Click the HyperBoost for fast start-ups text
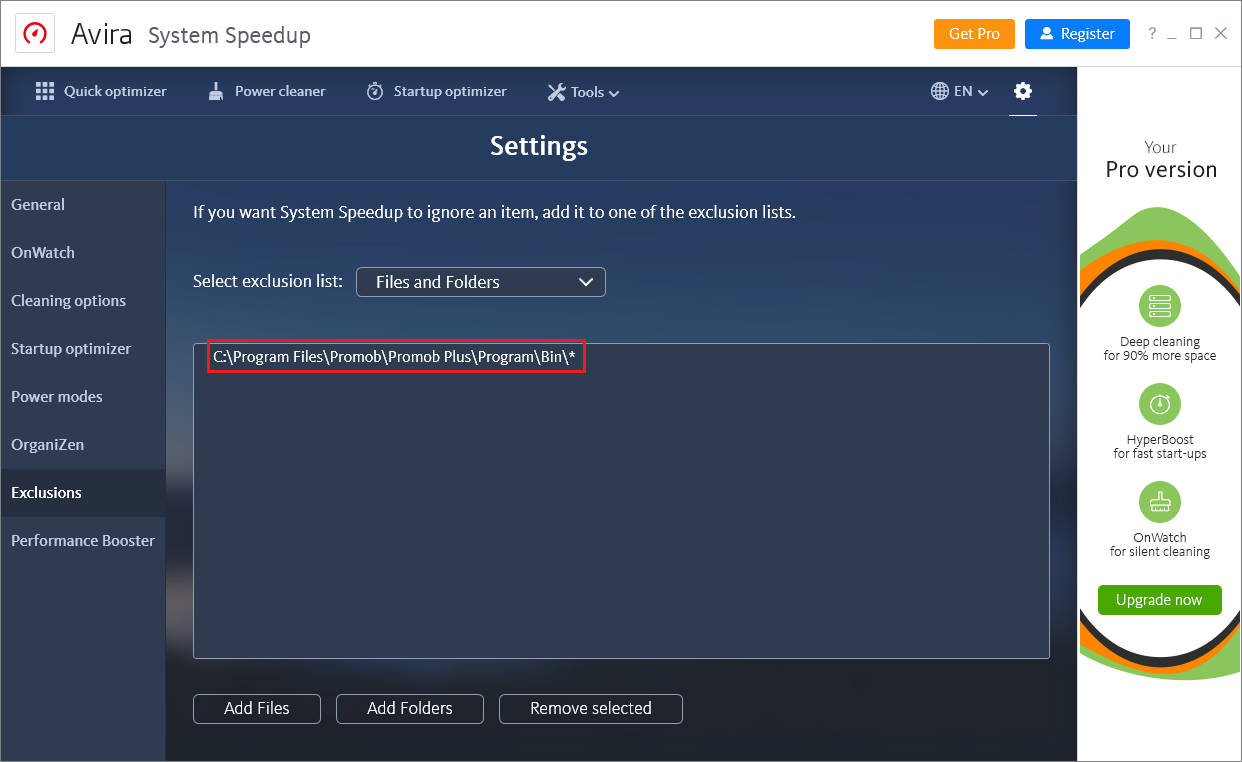The height and width of the screenshot is (762, 1242). [x=1160, y=447]
